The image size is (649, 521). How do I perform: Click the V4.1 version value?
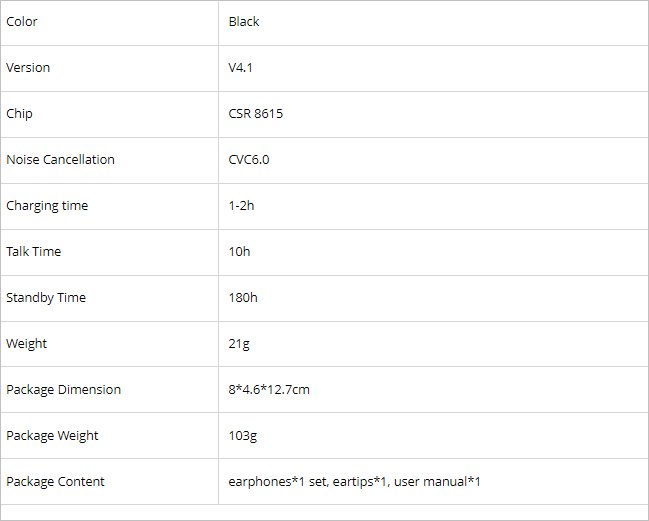click(240, 68)
